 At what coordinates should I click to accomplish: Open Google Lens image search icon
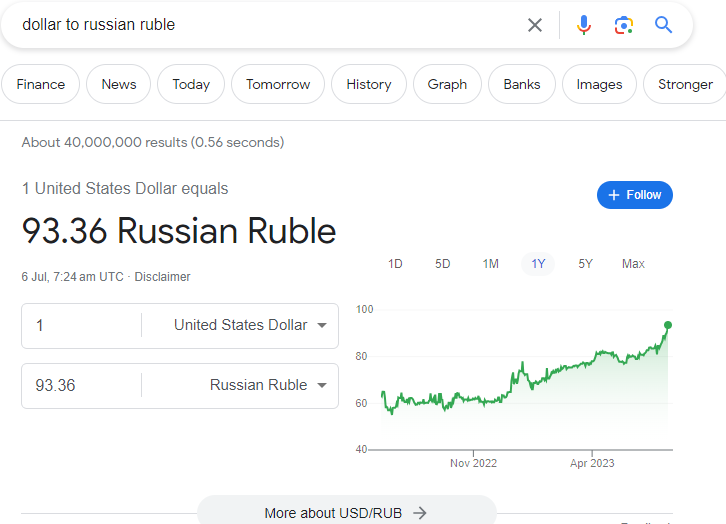(x=624, y=25)
